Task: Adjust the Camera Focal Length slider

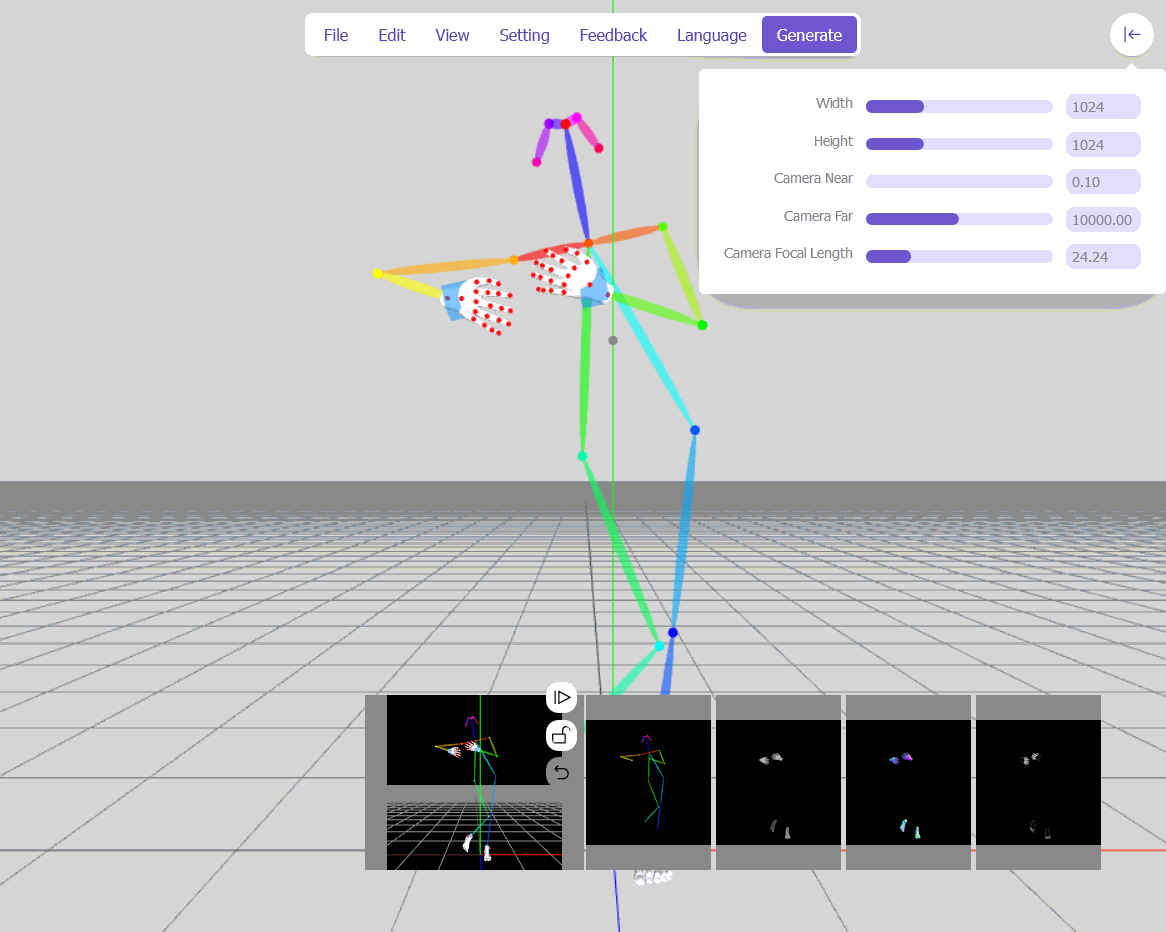Action: (959, 257)
